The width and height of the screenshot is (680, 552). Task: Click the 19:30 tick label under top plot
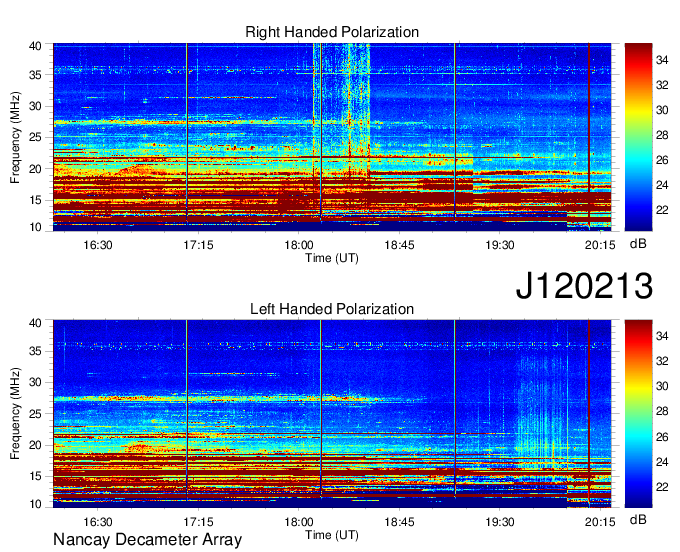click(x=500, y=245)
